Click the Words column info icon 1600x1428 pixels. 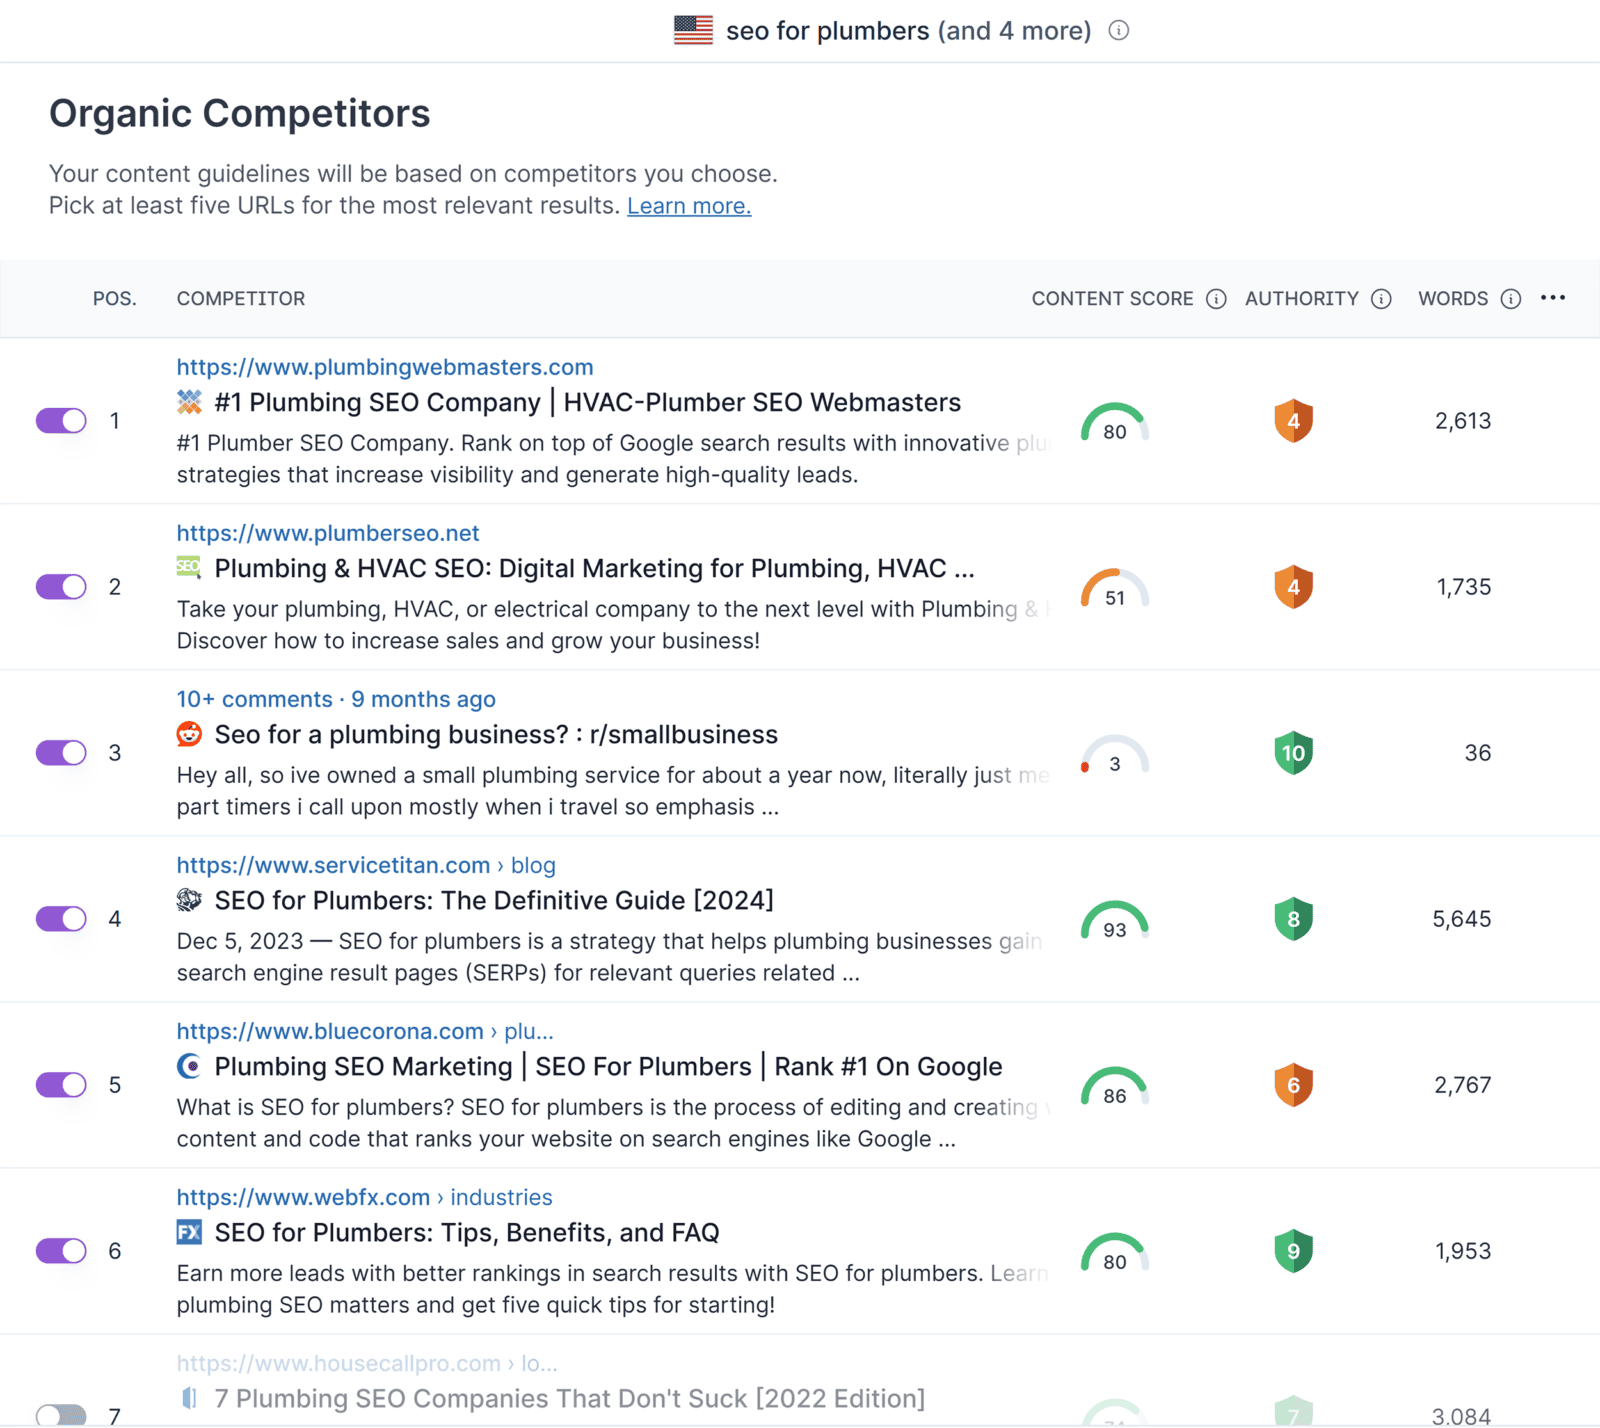pos(1510,298)
